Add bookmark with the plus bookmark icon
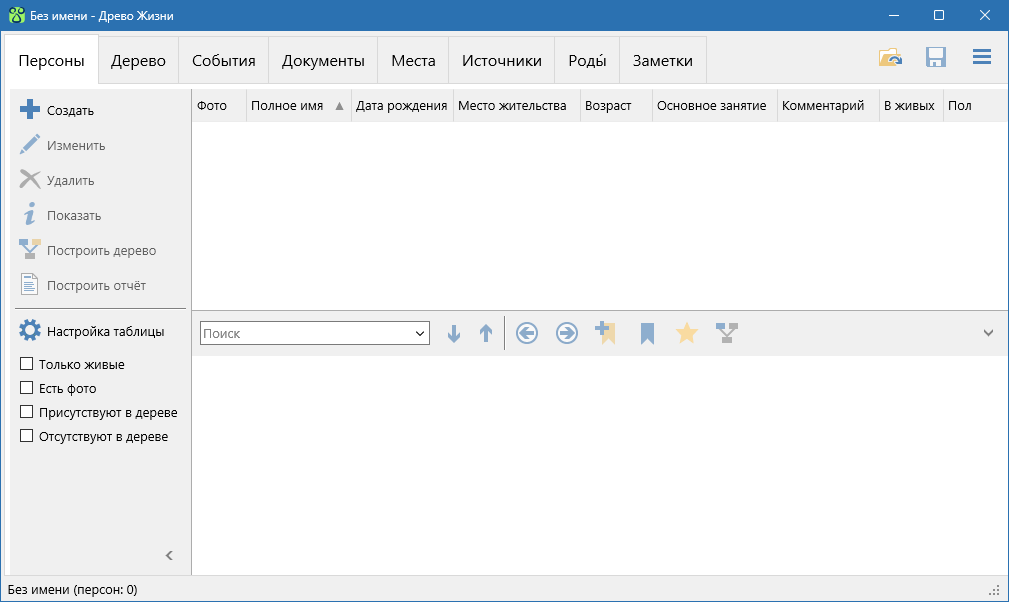This screenshot has height=602, width=1009. [x=606, y=333]
